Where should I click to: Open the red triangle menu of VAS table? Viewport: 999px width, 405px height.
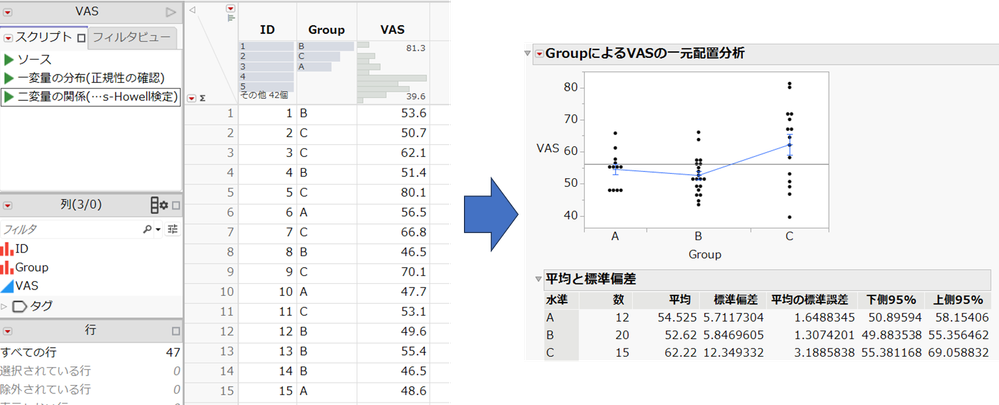9,11
